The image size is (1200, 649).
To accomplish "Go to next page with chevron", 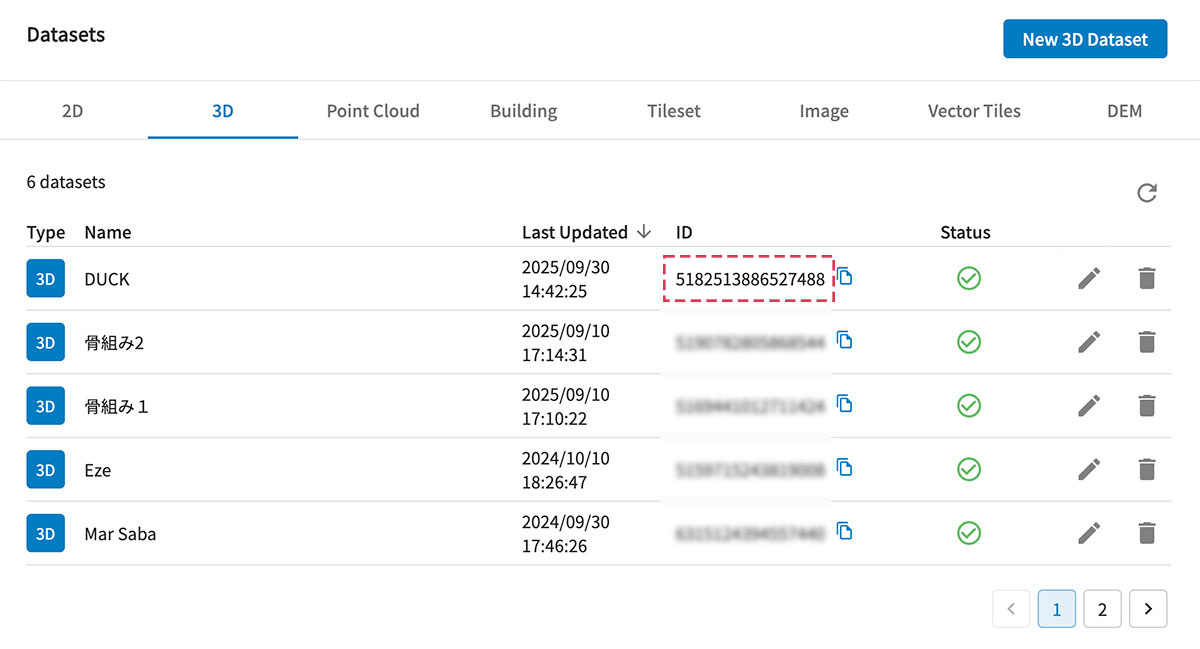I will pyautogui.click(x=1148, y=608).
